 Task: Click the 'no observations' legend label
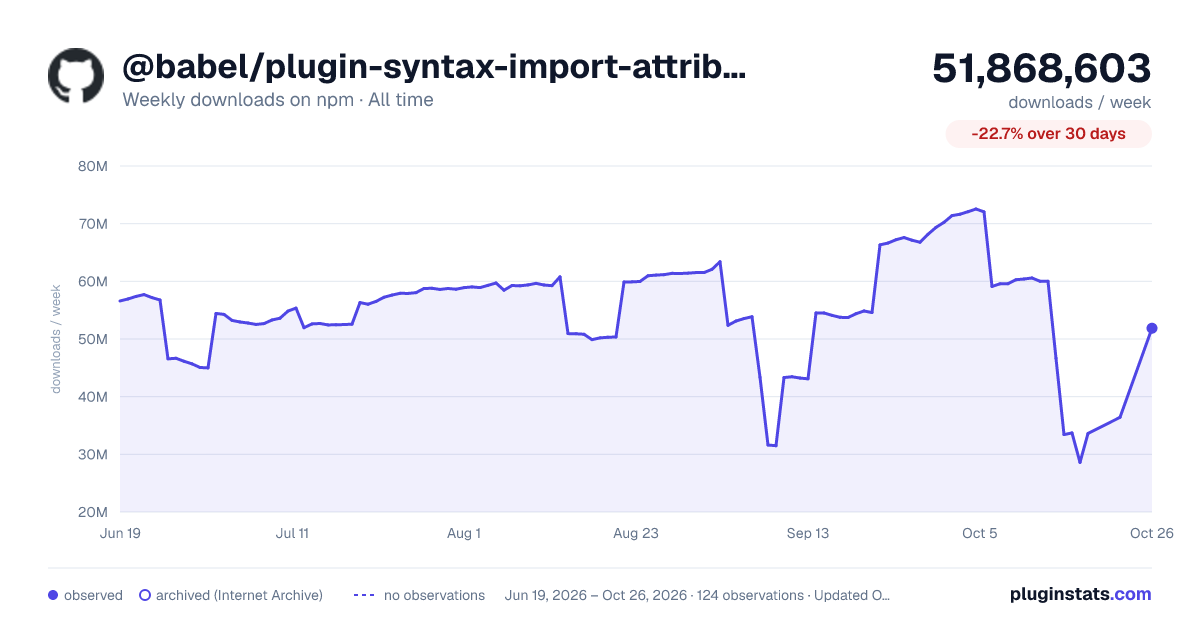(434, 595)
